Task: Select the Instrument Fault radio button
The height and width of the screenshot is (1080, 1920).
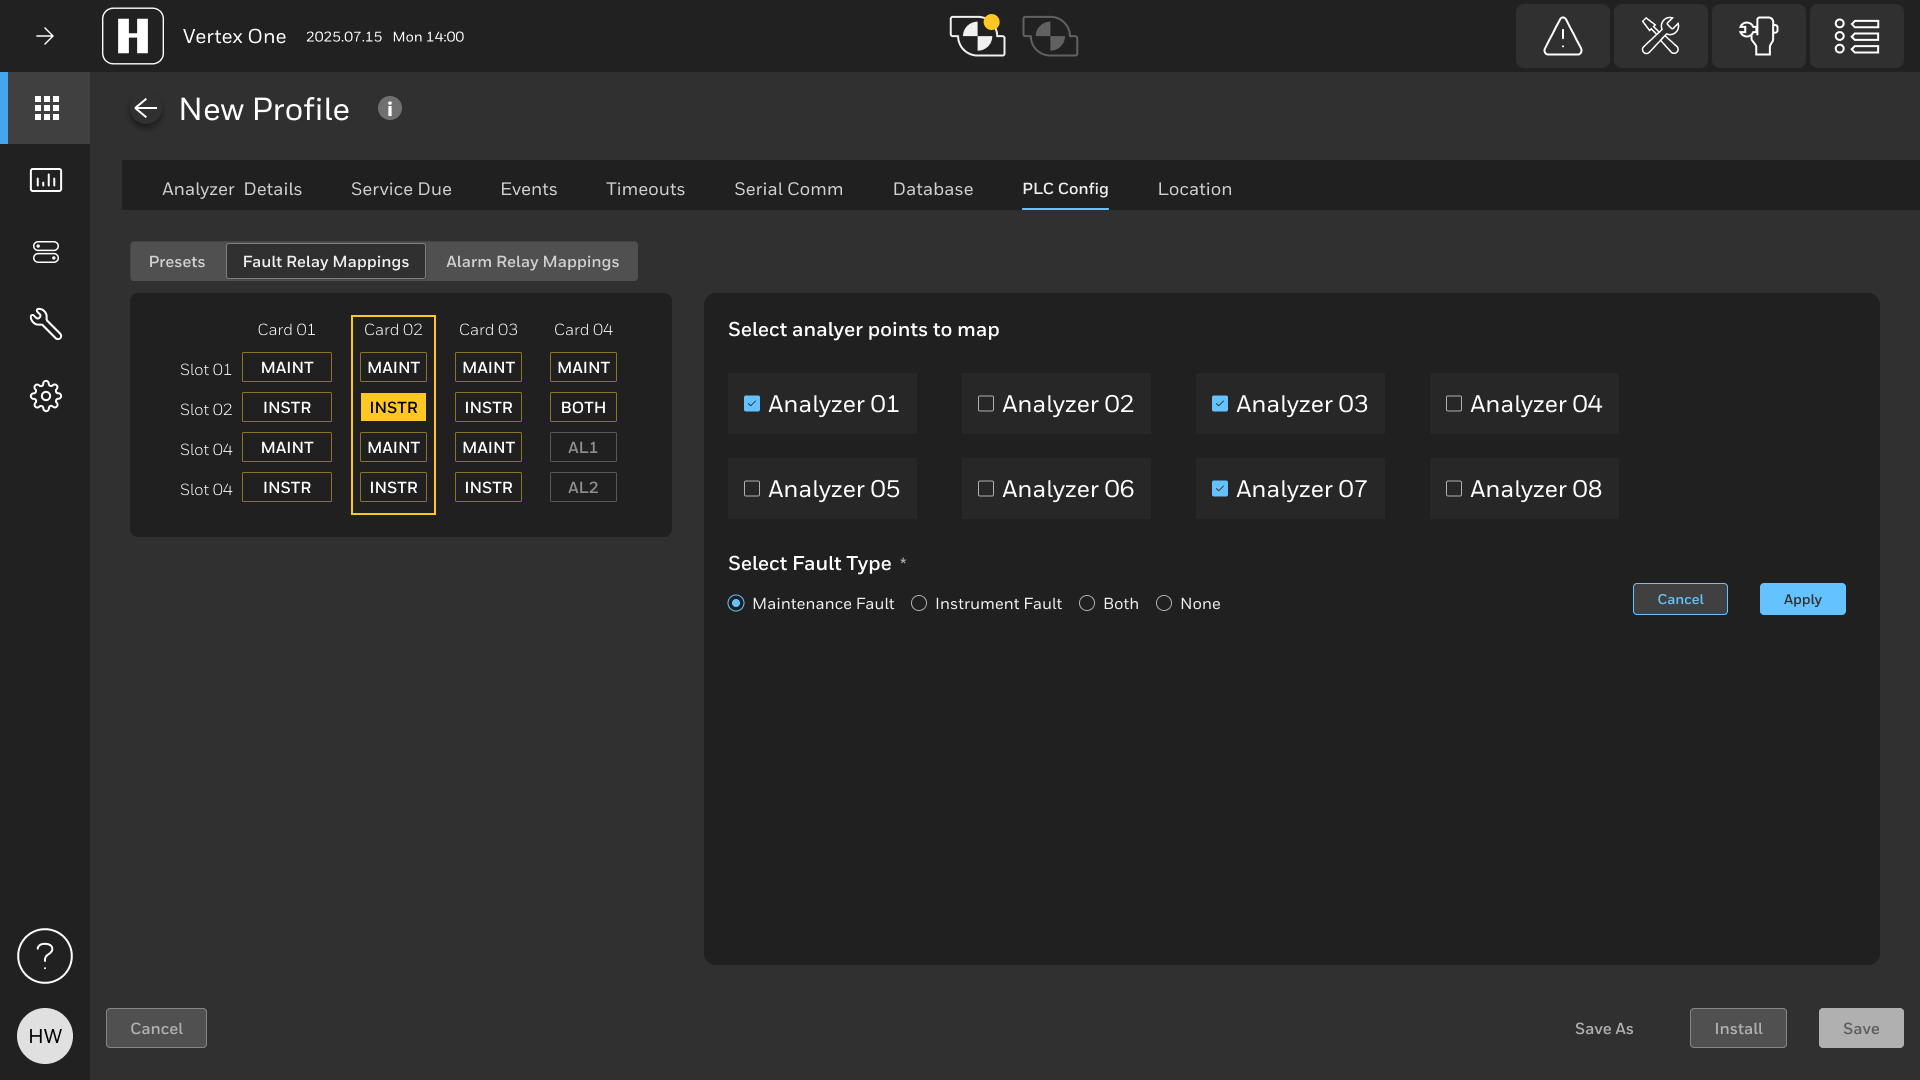Action: (919, 603)
